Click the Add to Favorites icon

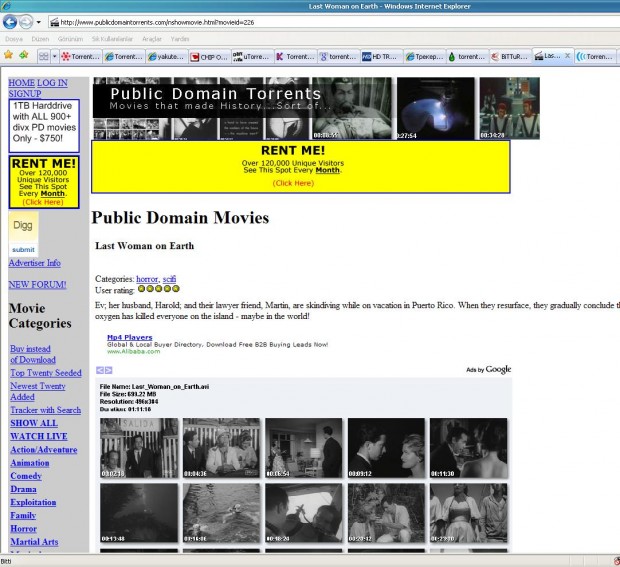point(24,55)
